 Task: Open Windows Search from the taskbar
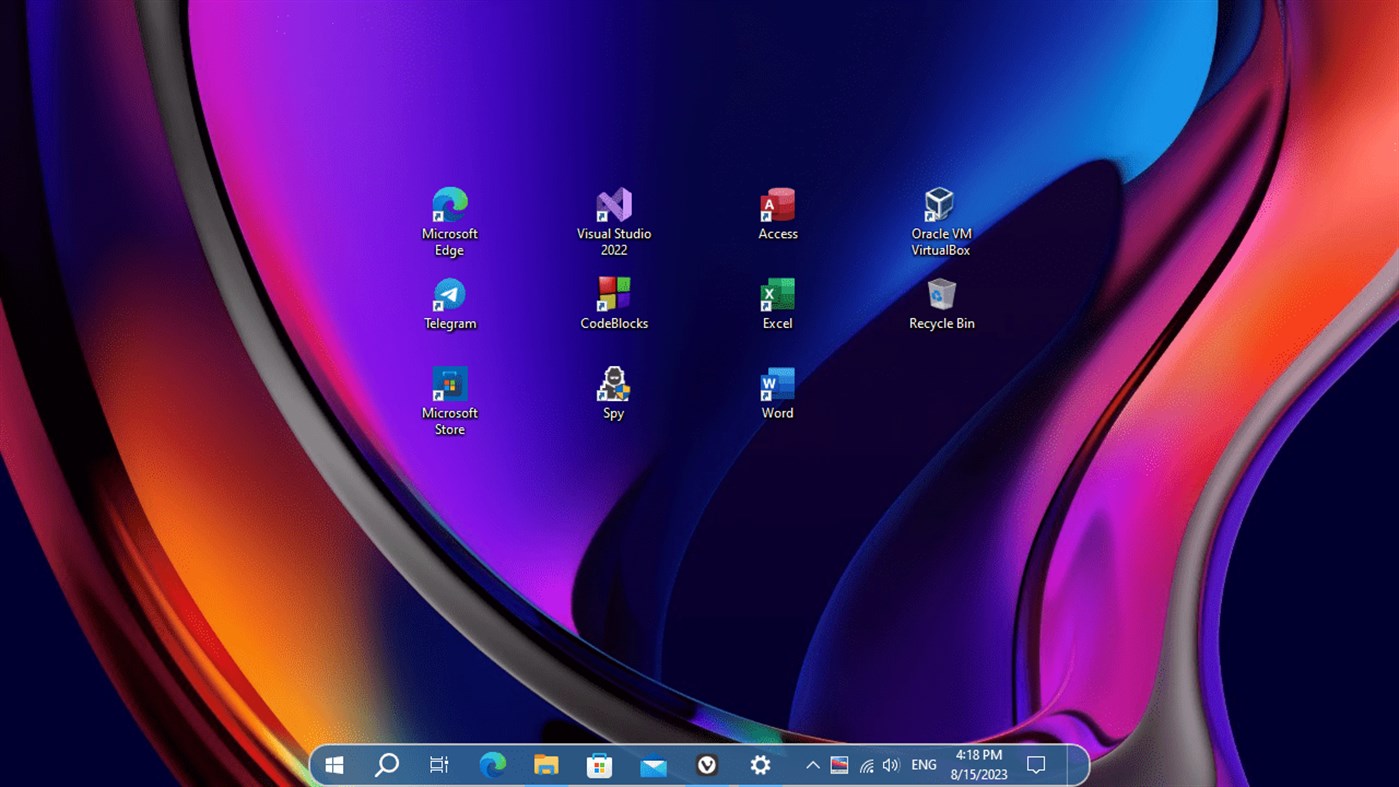386,764
